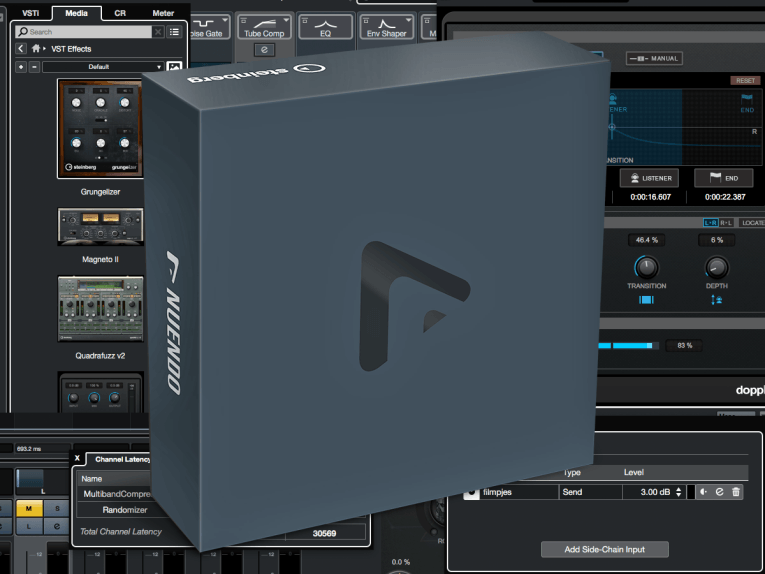Click the END flag button
Viewport: 765px width, 574px height.
724,178
